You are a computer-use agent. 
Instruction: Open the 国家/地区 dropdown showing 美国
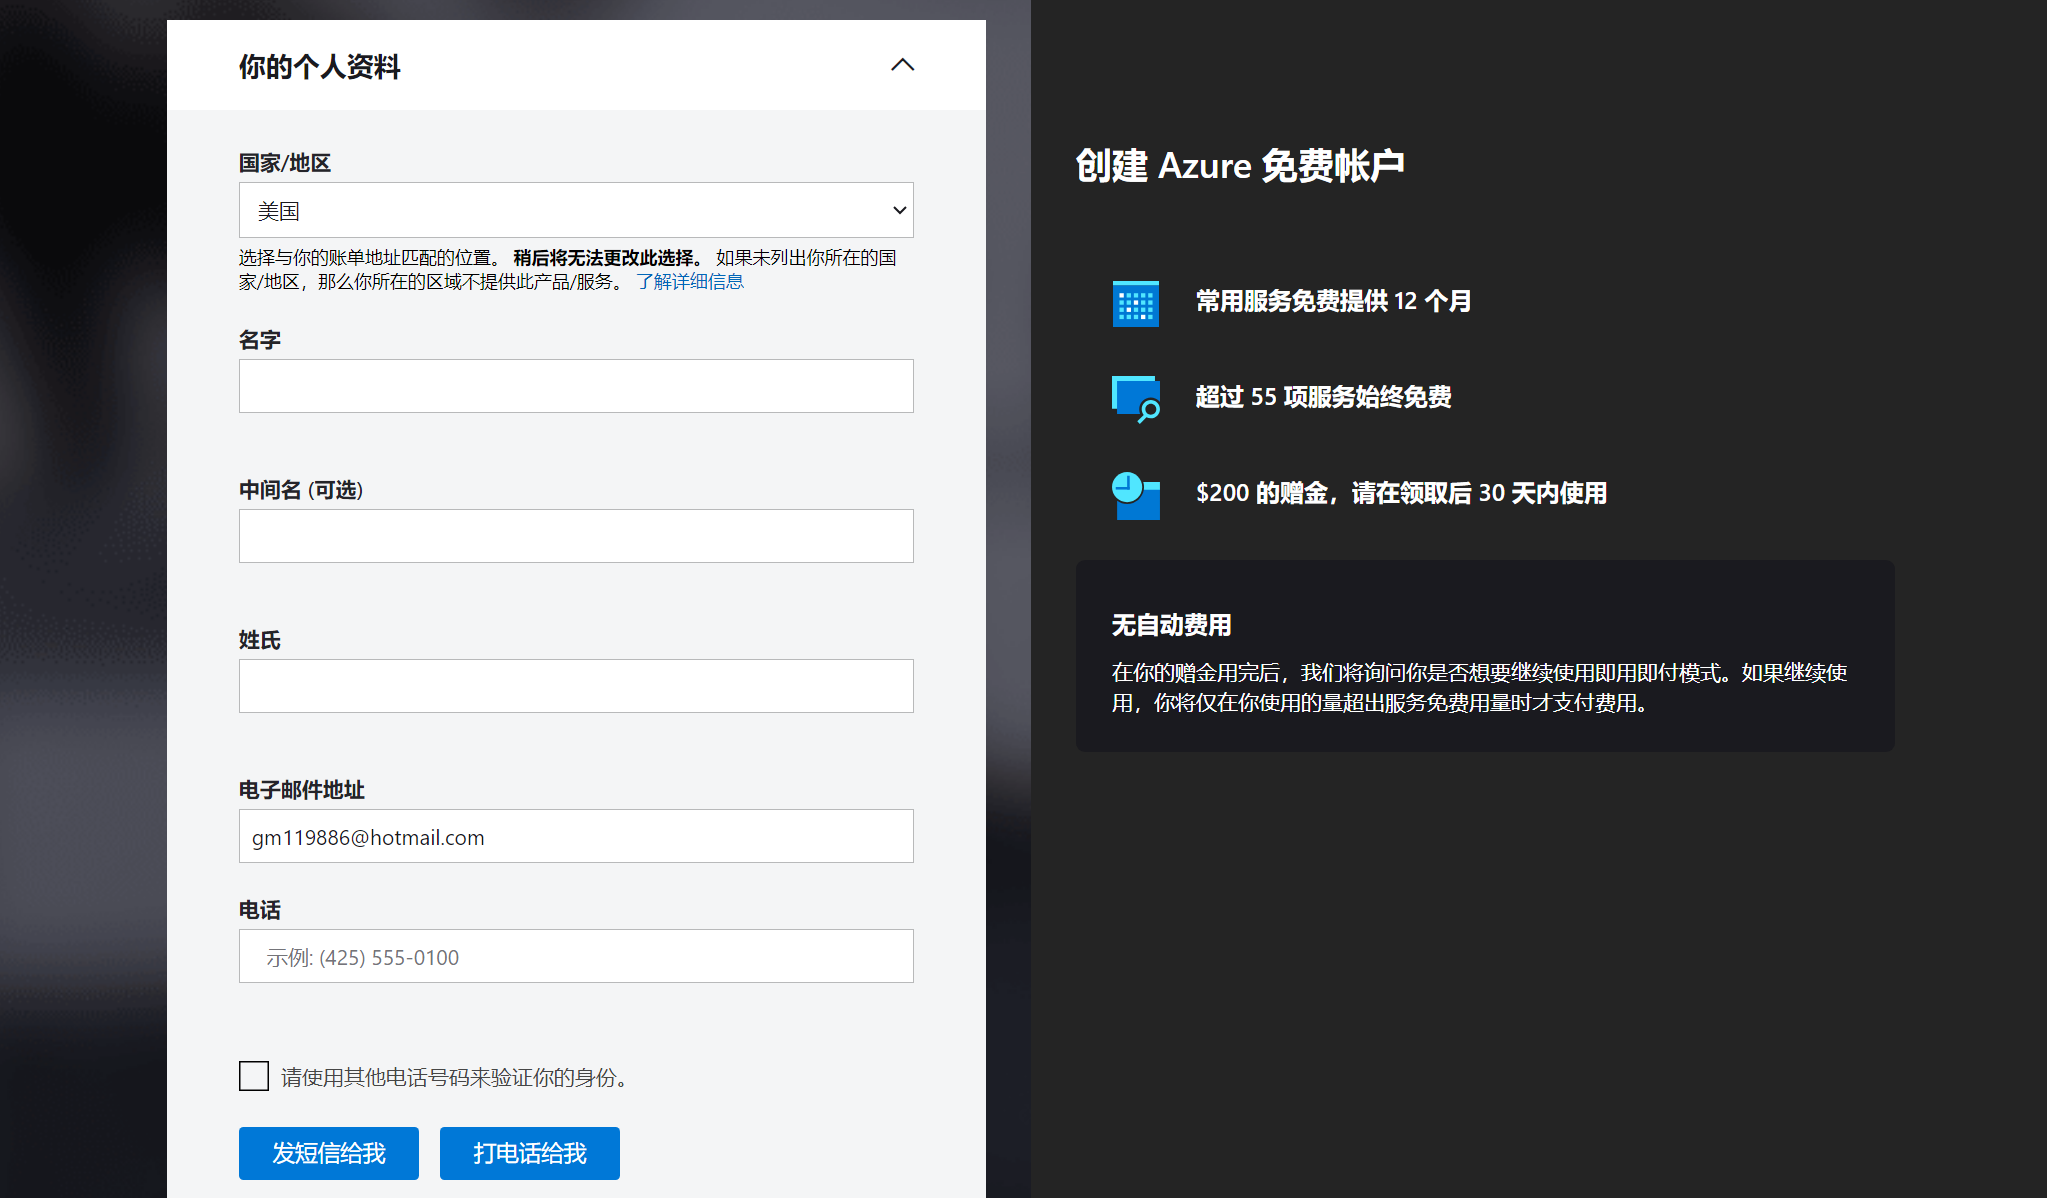[x=576, y=210]
